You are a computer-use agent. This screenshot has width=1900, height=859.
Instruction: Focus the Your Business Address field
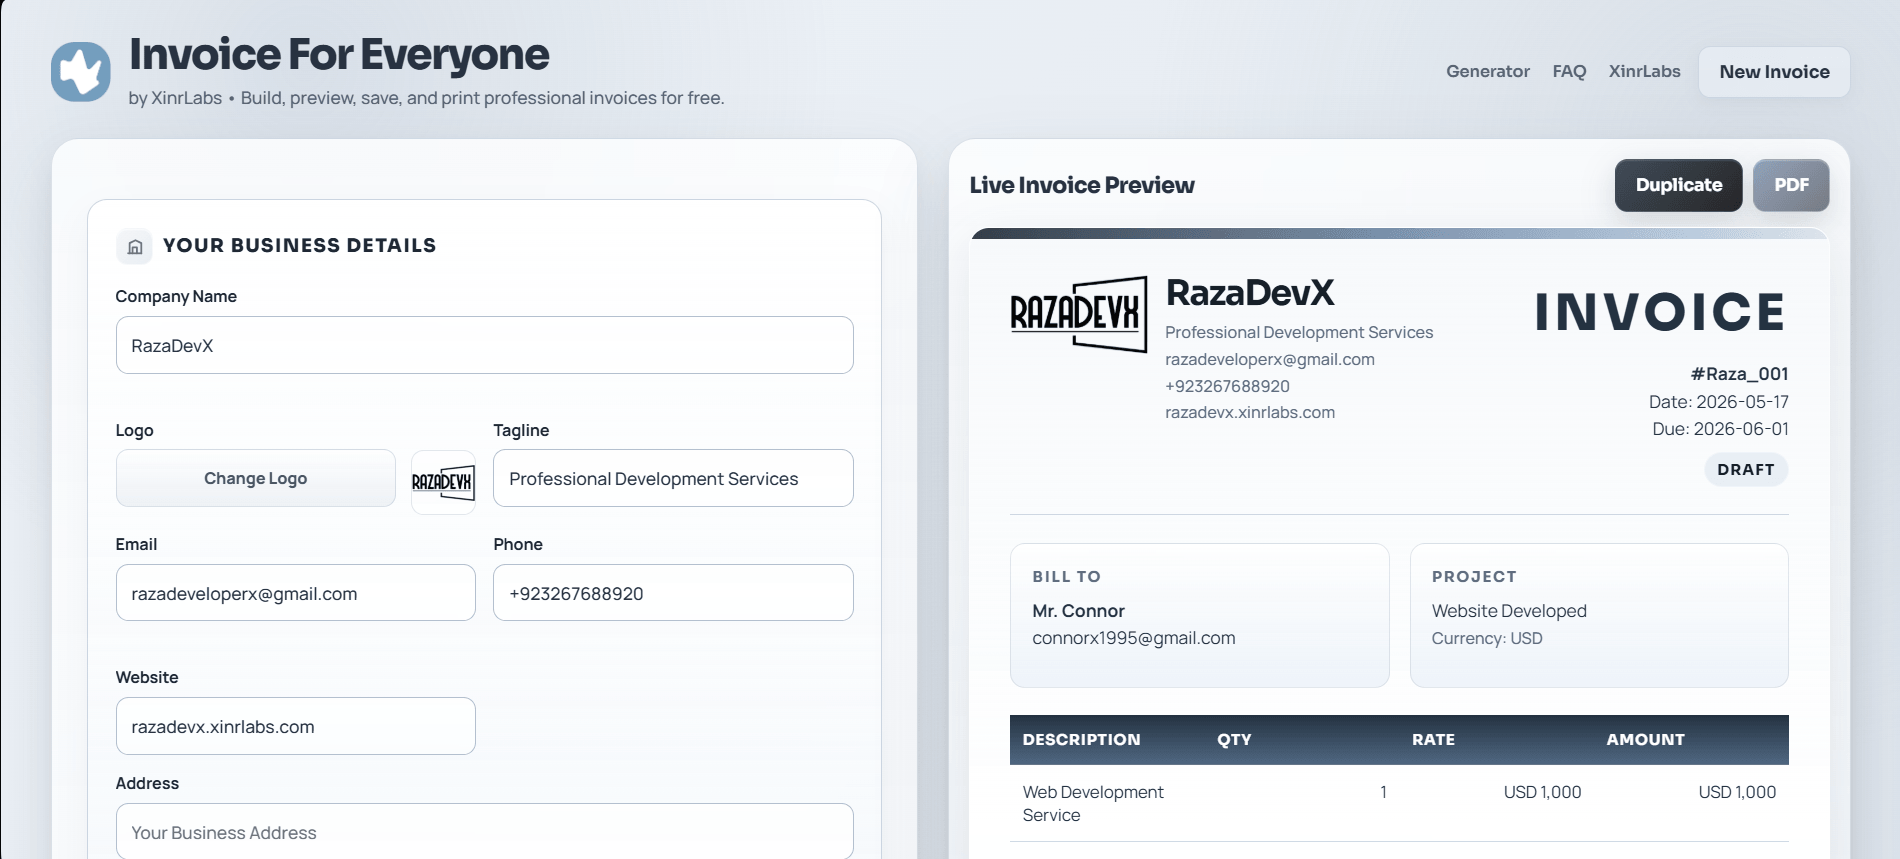click(484, 832)
